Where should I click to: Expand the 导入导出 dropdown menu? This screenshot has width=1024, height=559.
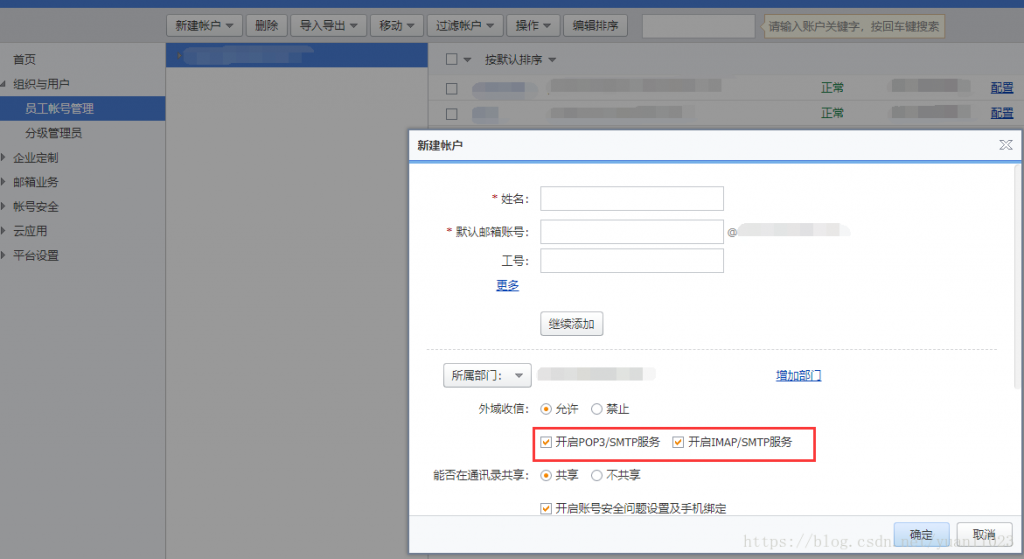[331, 25]
